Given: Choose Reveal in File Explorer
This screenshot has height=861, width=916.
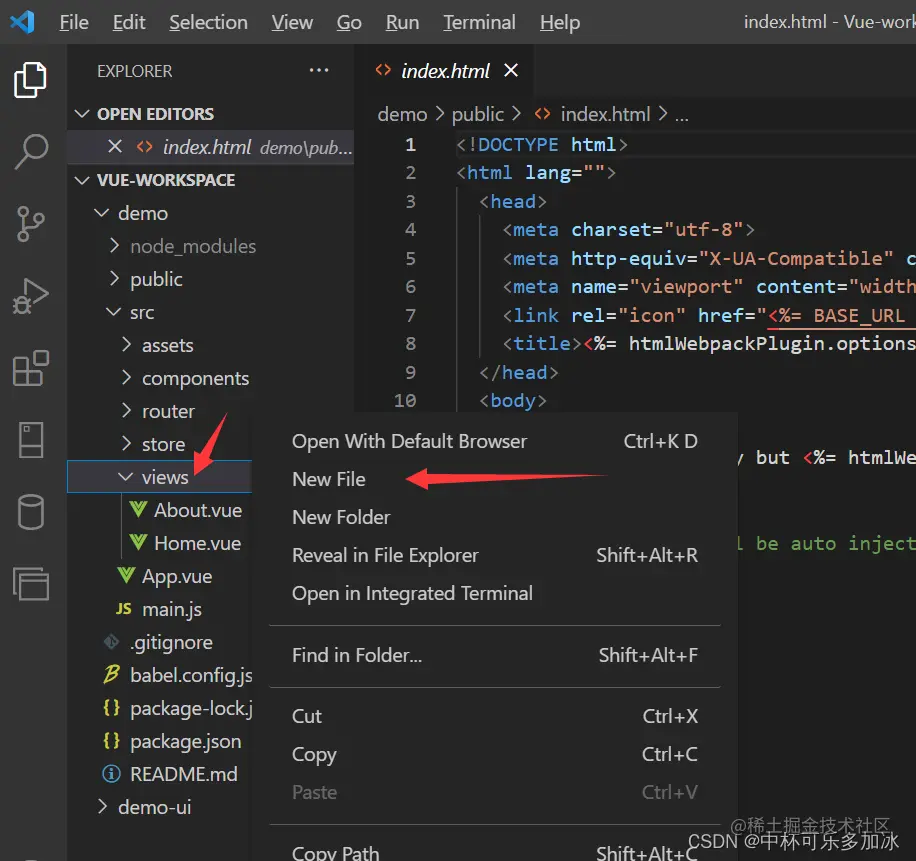Looking at the screenshot, I should (x=495, y=555).
